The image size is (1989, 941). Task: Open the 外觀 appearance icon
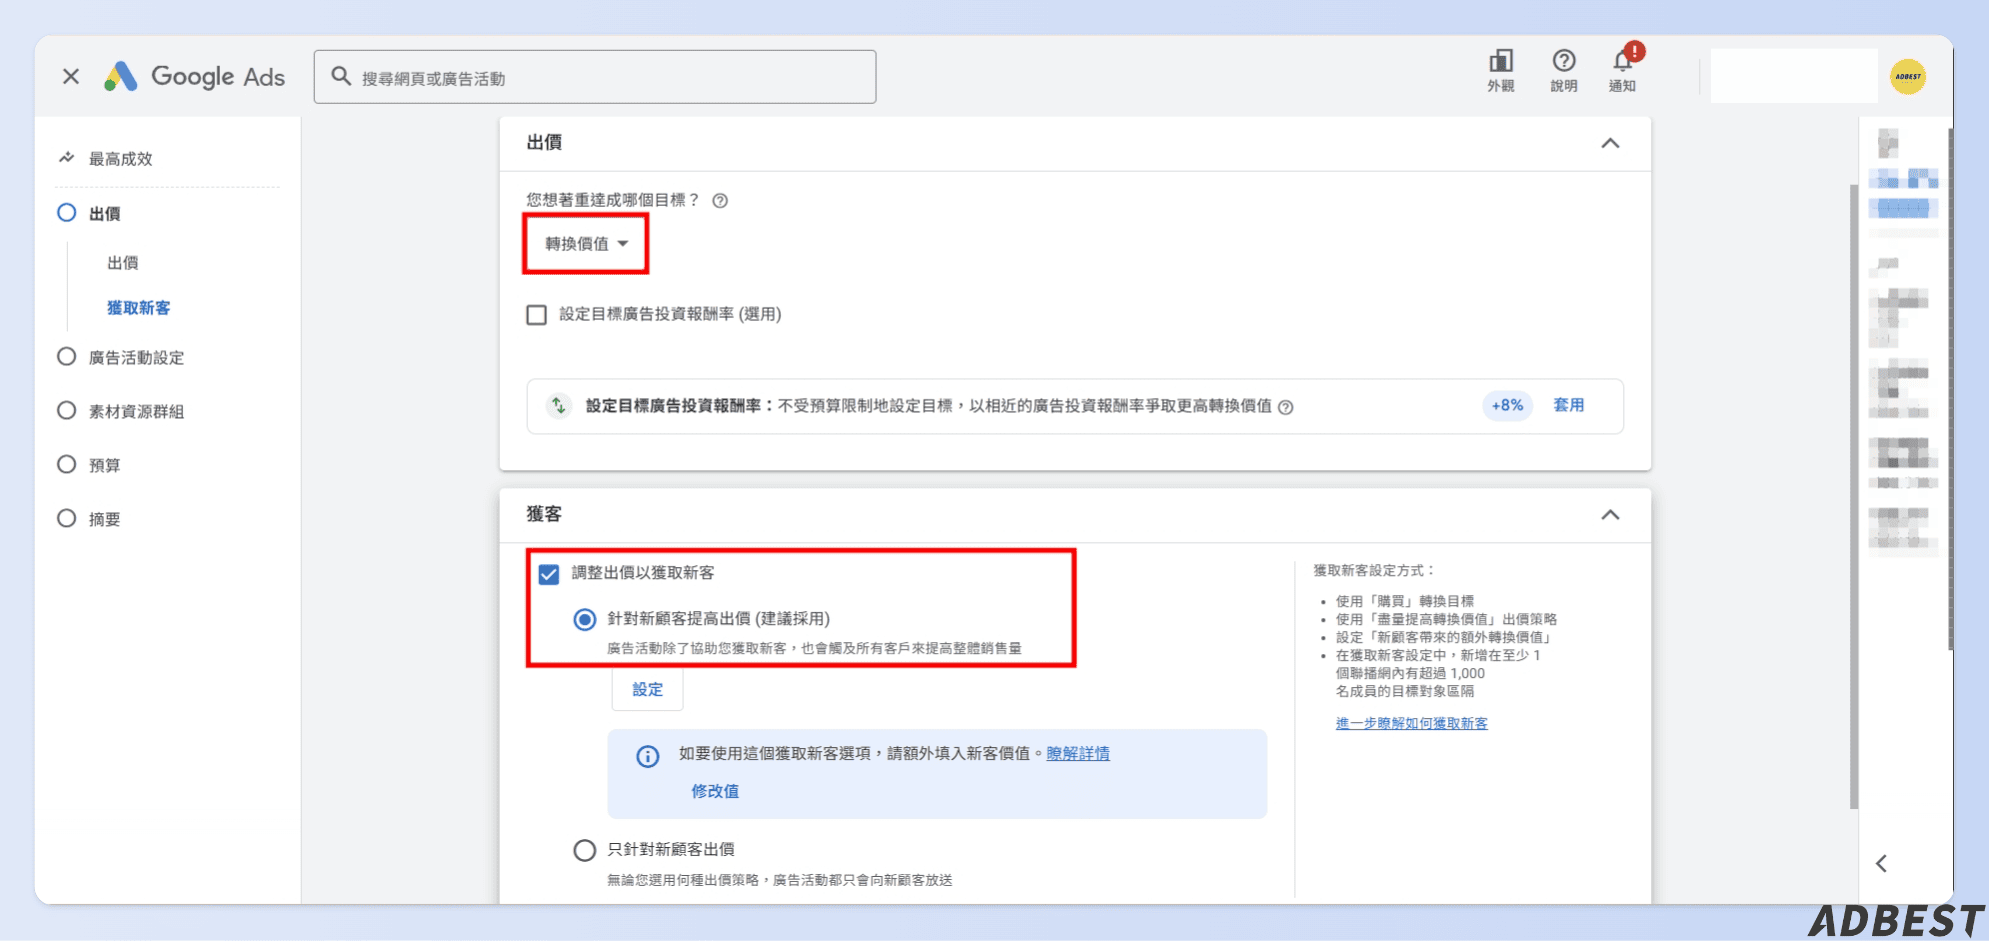pyautogui.click(x=1500, y=70)
